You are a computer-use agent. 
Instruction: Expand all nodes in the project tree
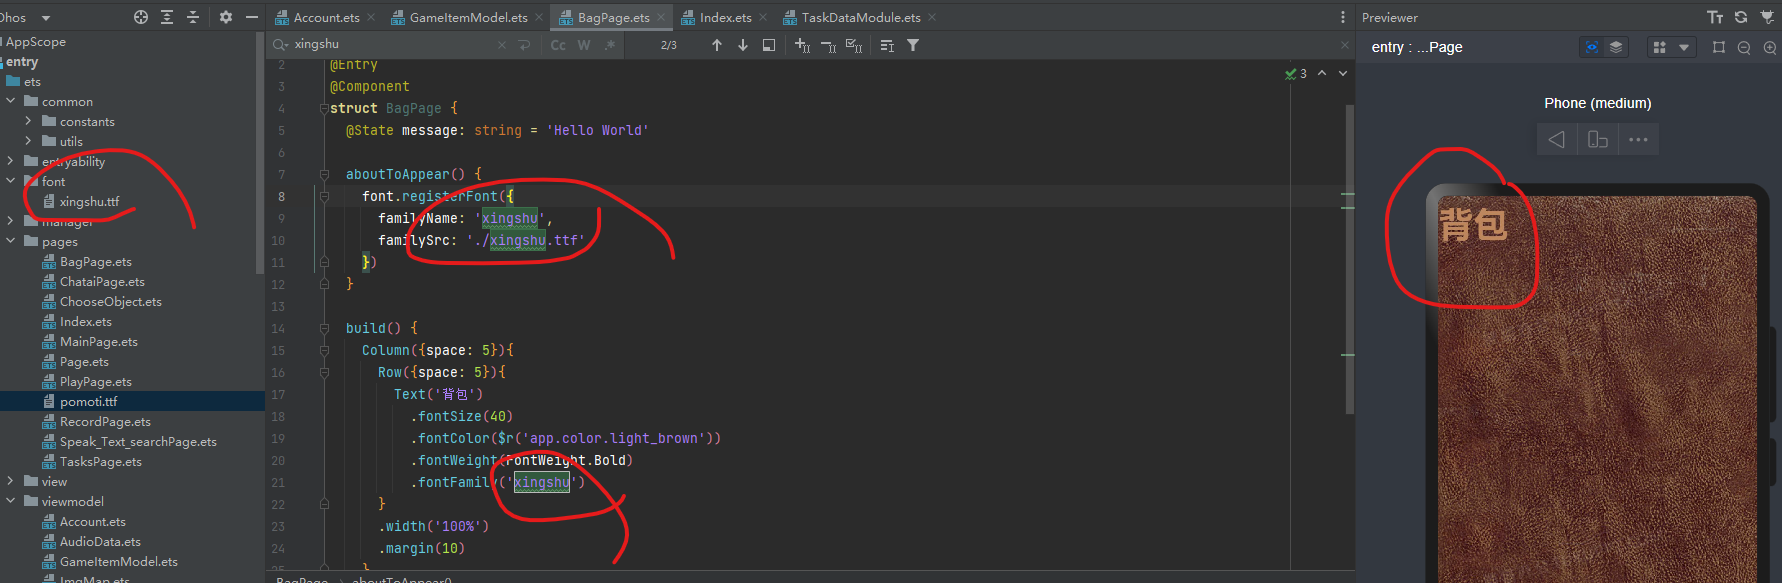(x=167, y=17)
